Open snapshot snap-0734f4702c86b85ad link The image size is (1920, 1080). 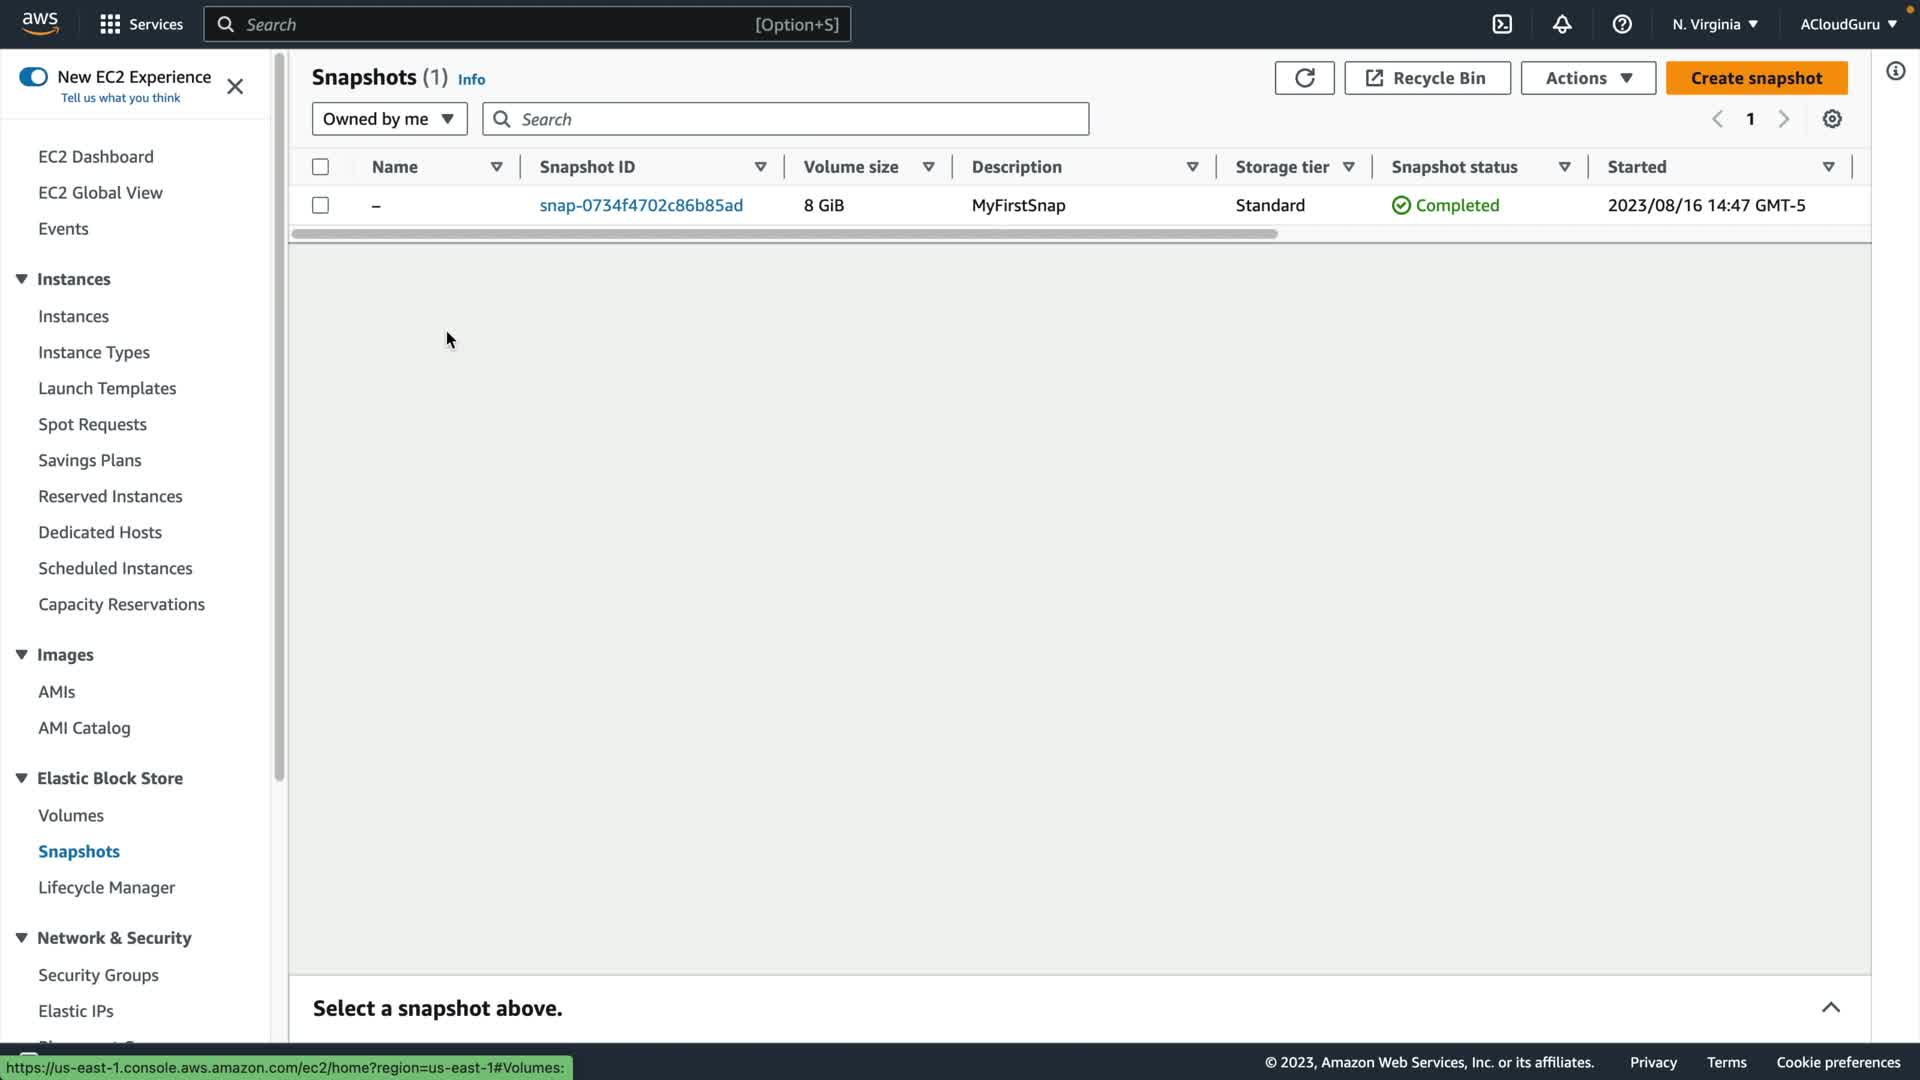641,205
